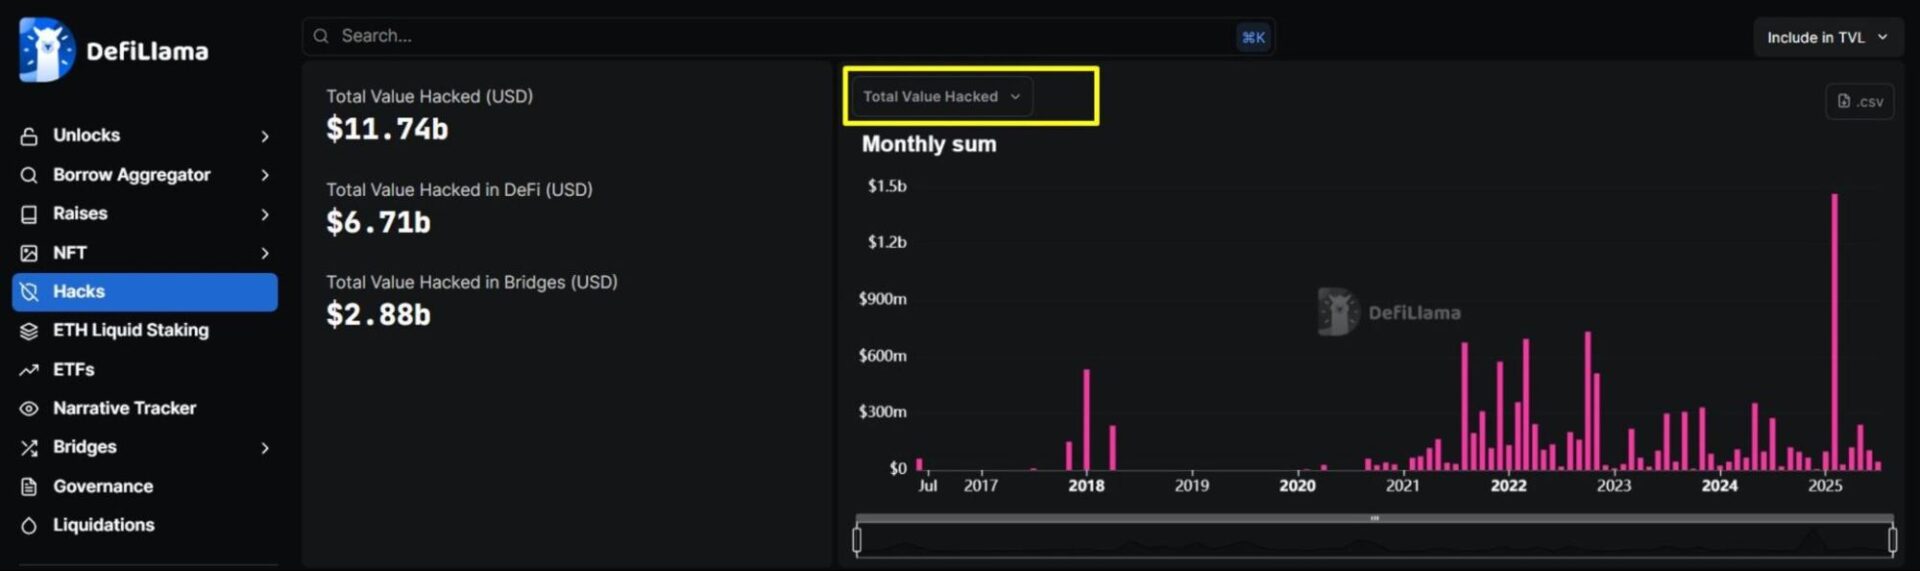Open the Unlocks menu item
1920x571 pixels.
tap(145, 135)
